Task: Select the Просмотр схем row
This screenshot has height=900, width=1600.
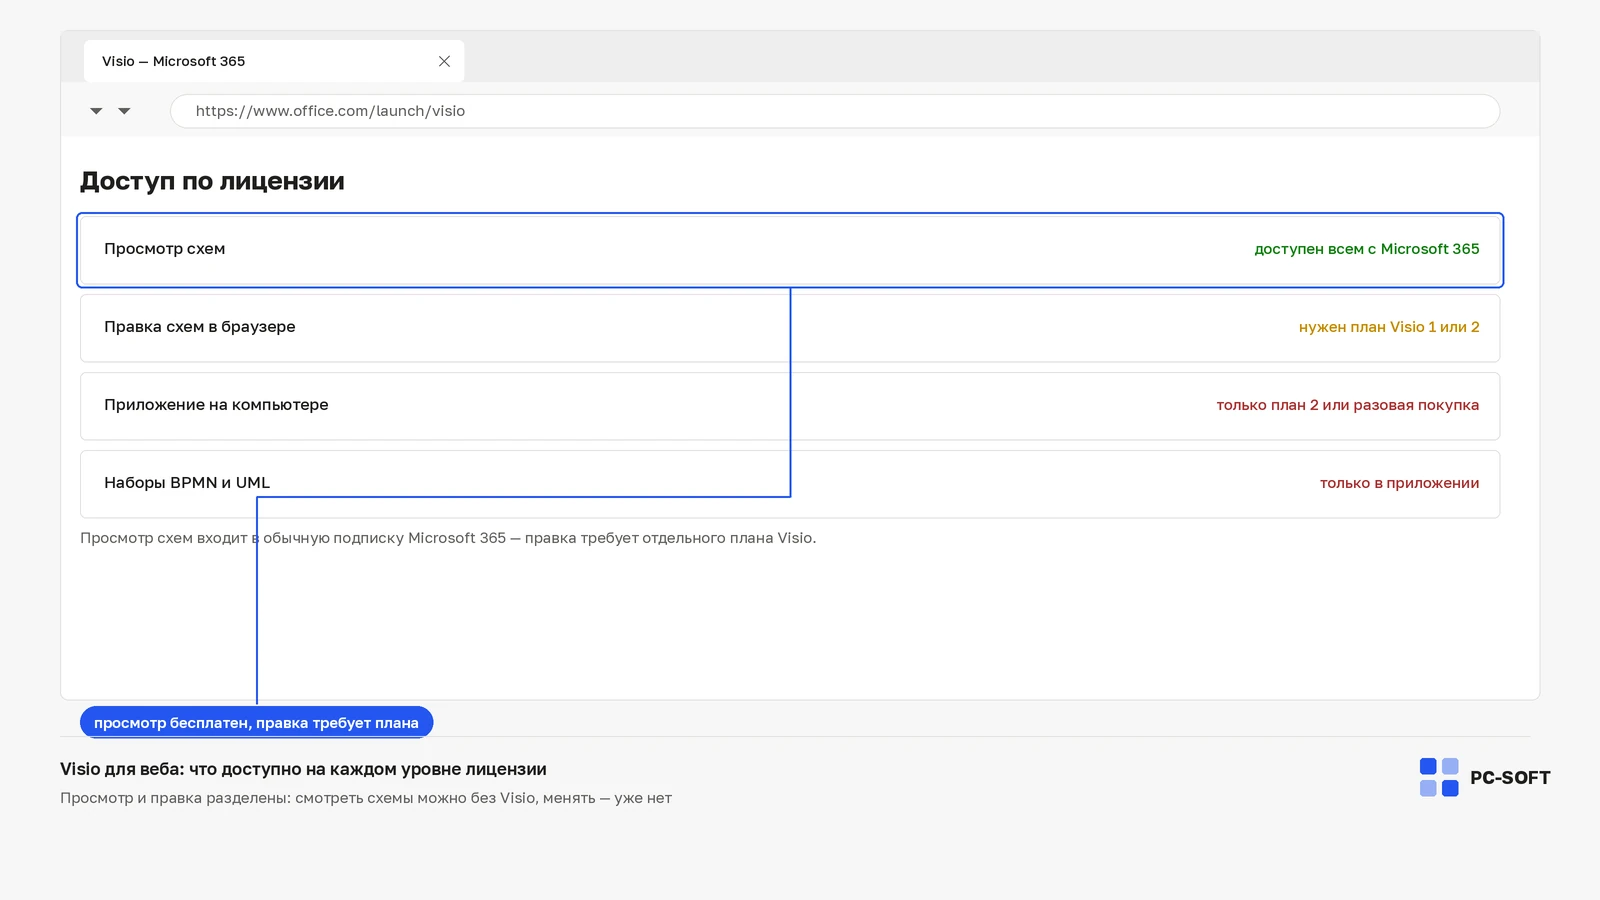Action: tap(790, 250)
